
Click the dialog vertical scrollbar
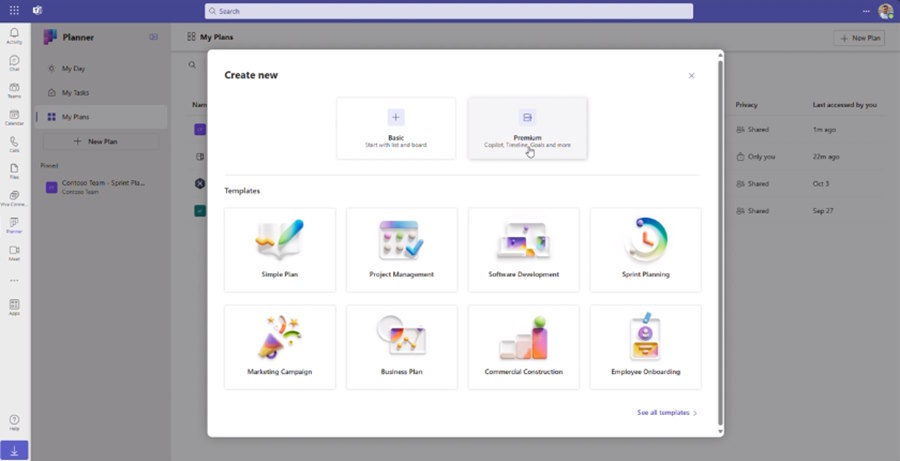tap(720, 243)
